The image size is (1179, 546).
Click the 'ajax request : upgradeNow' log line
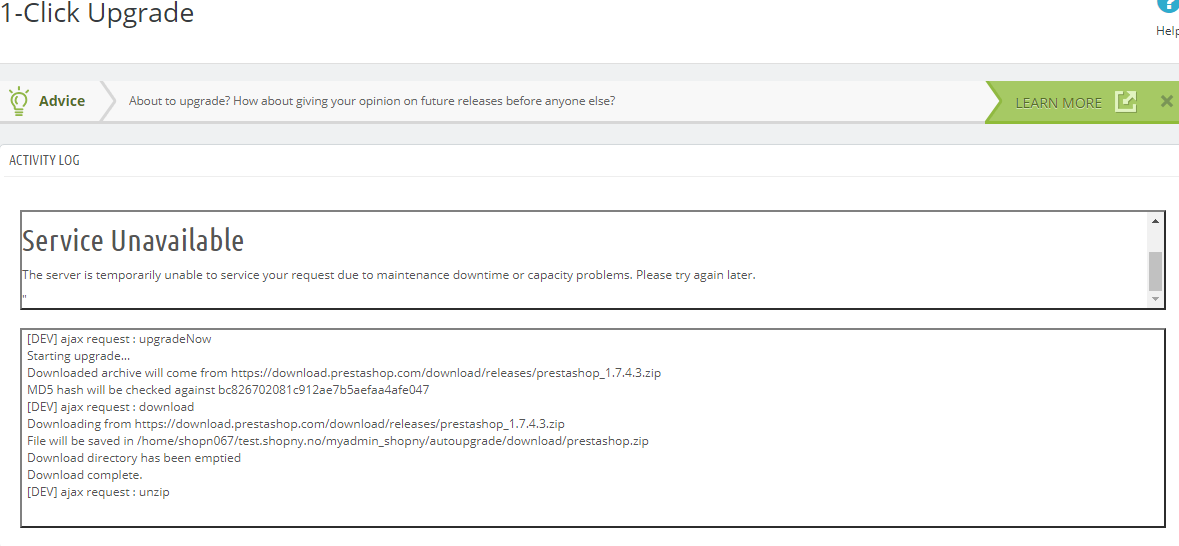pos(119,339)
